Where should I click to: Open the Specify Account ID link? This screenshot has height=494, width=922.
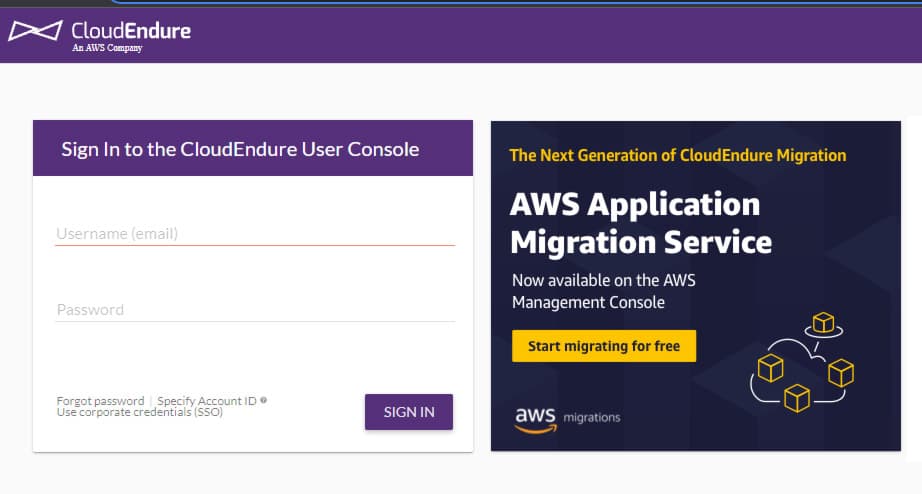coord(207,400)
